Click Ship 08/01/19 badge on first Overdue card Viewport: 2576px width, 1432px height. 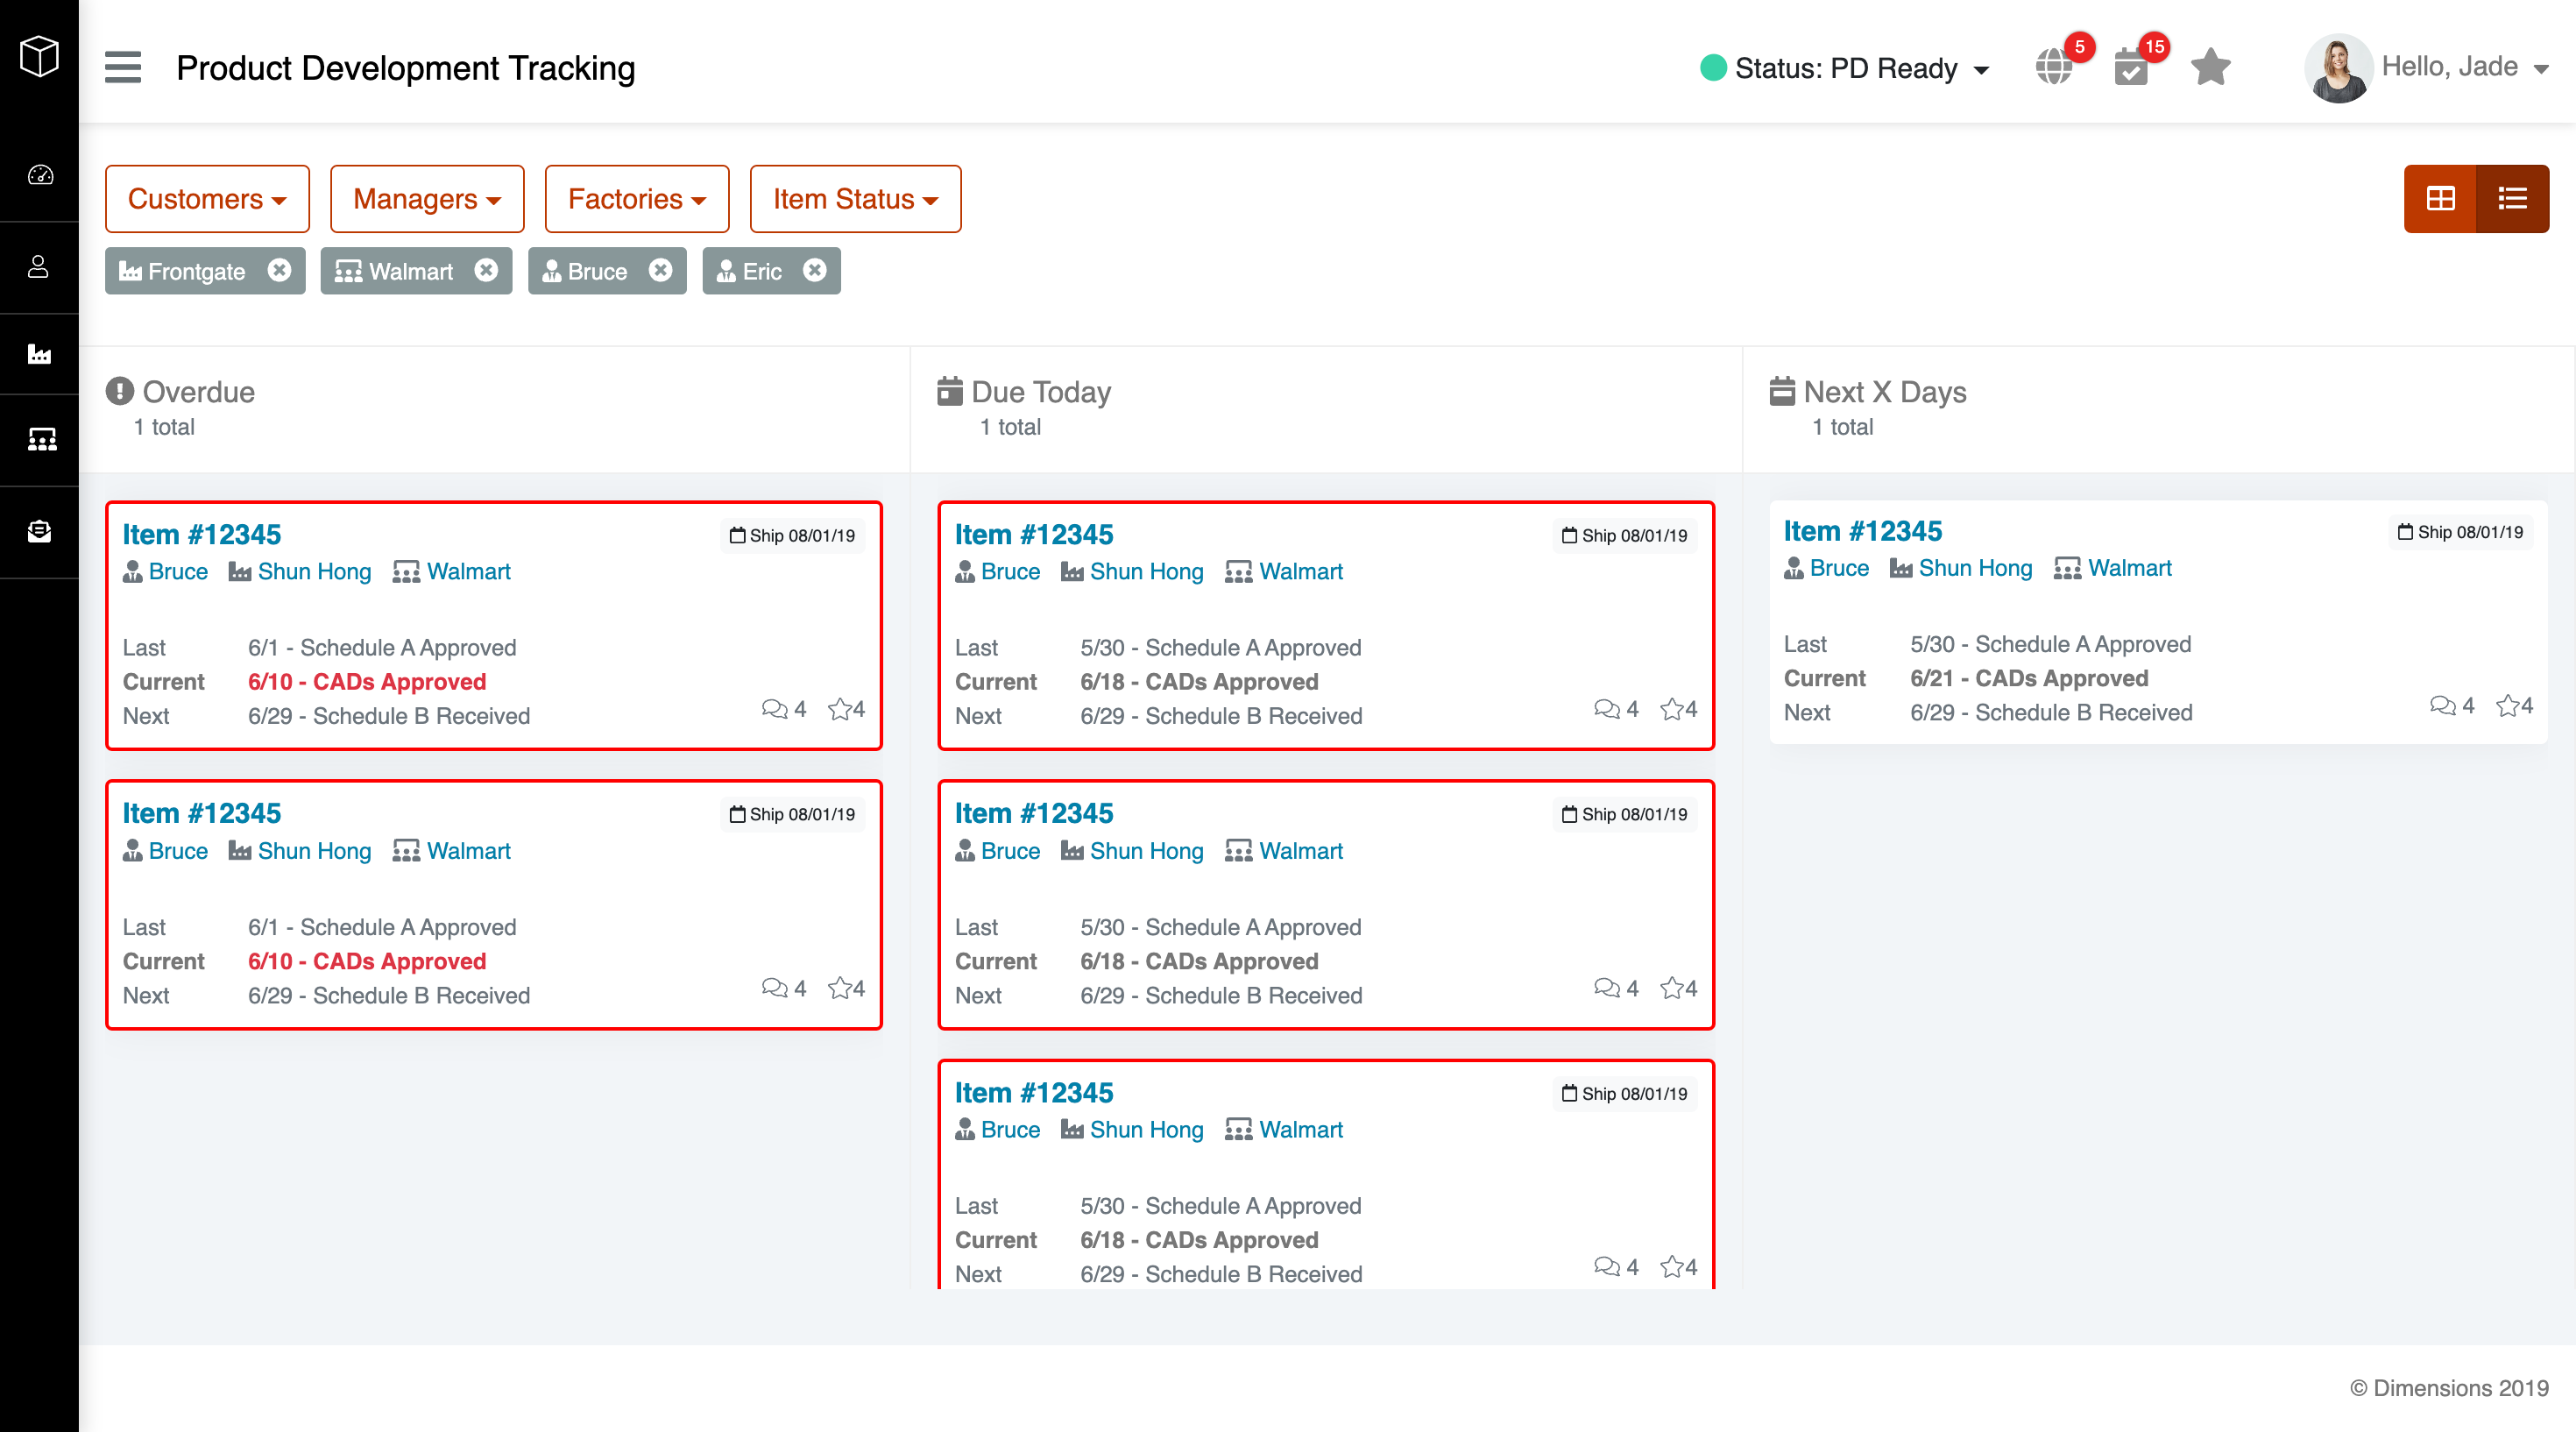793,535
